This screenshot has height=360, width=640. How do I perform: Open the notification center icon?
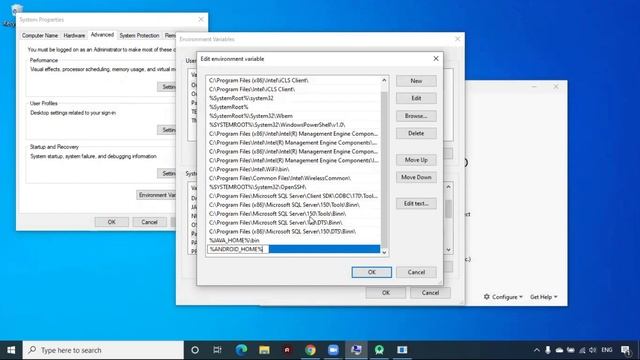coord(625,350)
